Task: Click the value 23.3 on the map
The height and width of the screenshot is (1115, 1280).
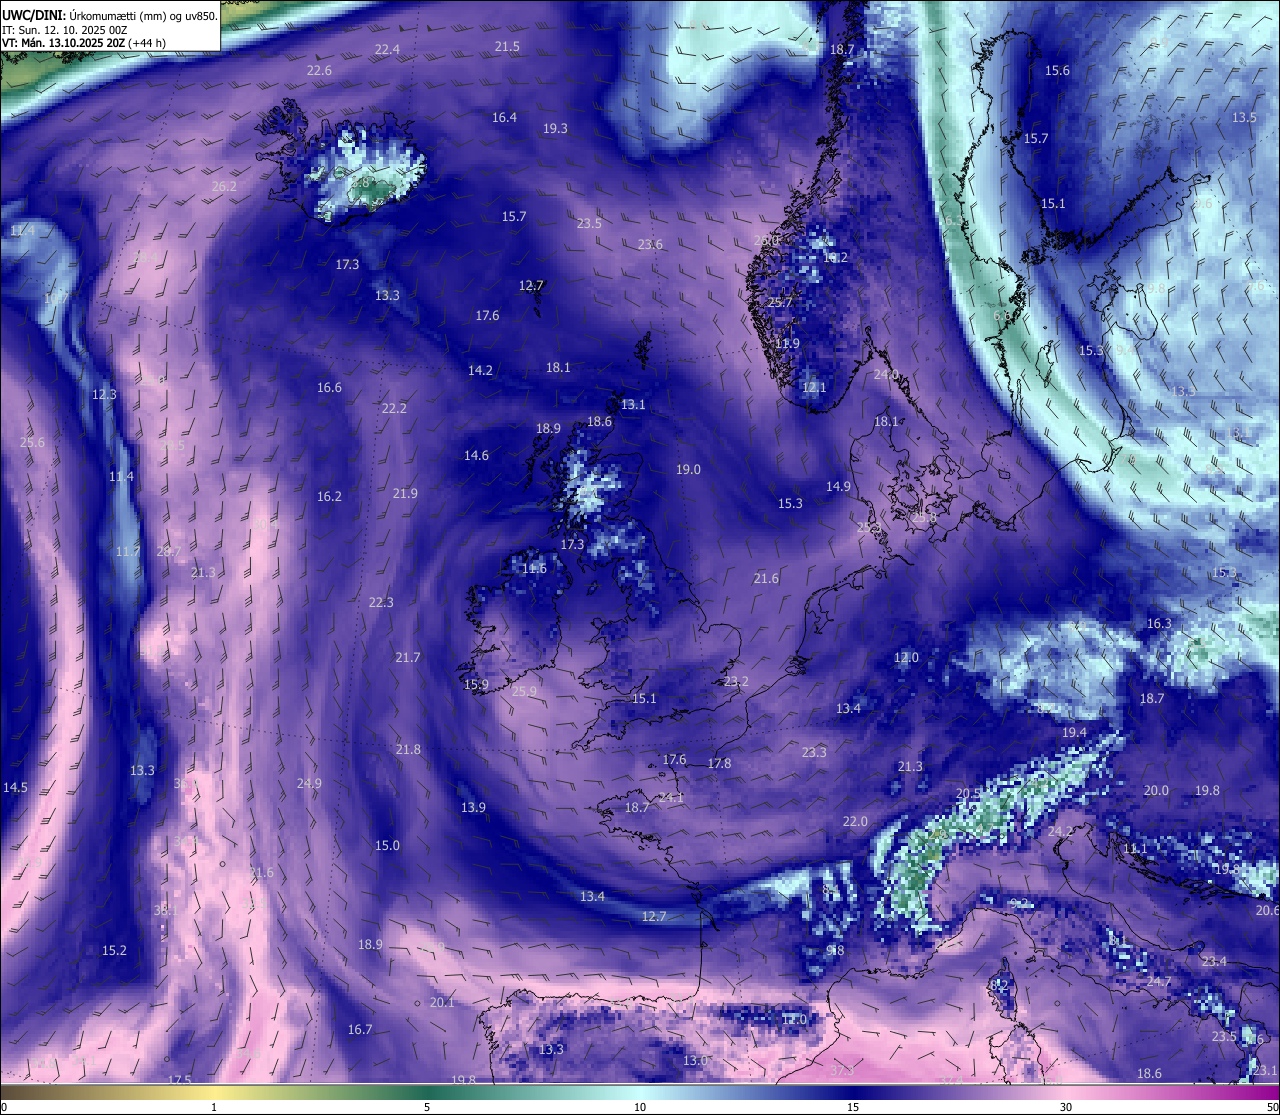Action: coord(814,752)
